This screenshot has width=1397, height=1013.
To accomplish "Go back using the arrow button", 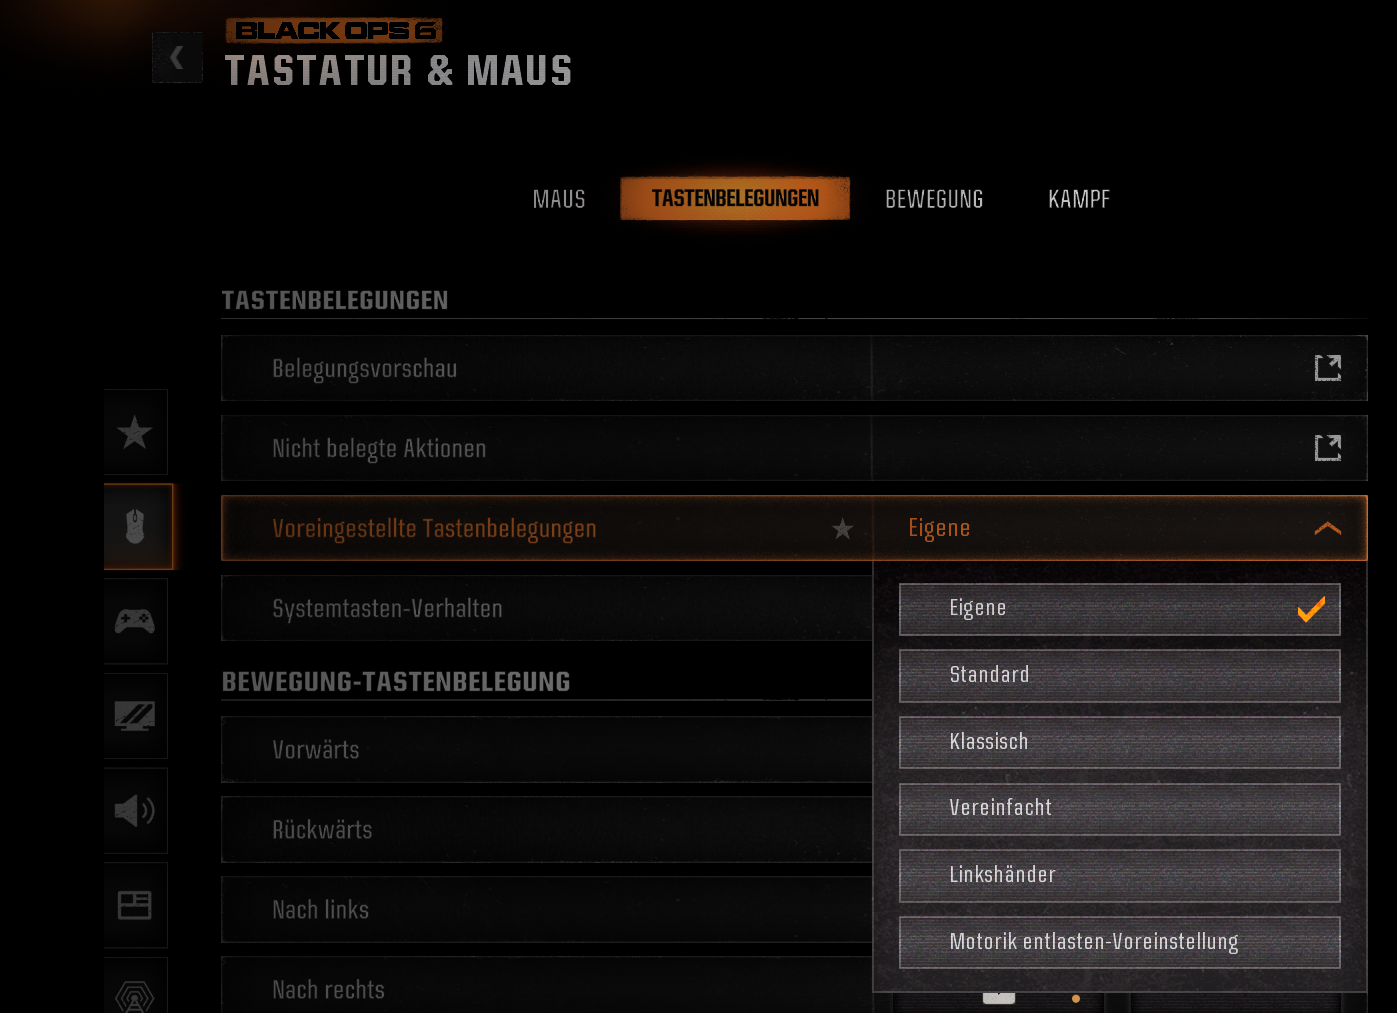I will point(177,57).
